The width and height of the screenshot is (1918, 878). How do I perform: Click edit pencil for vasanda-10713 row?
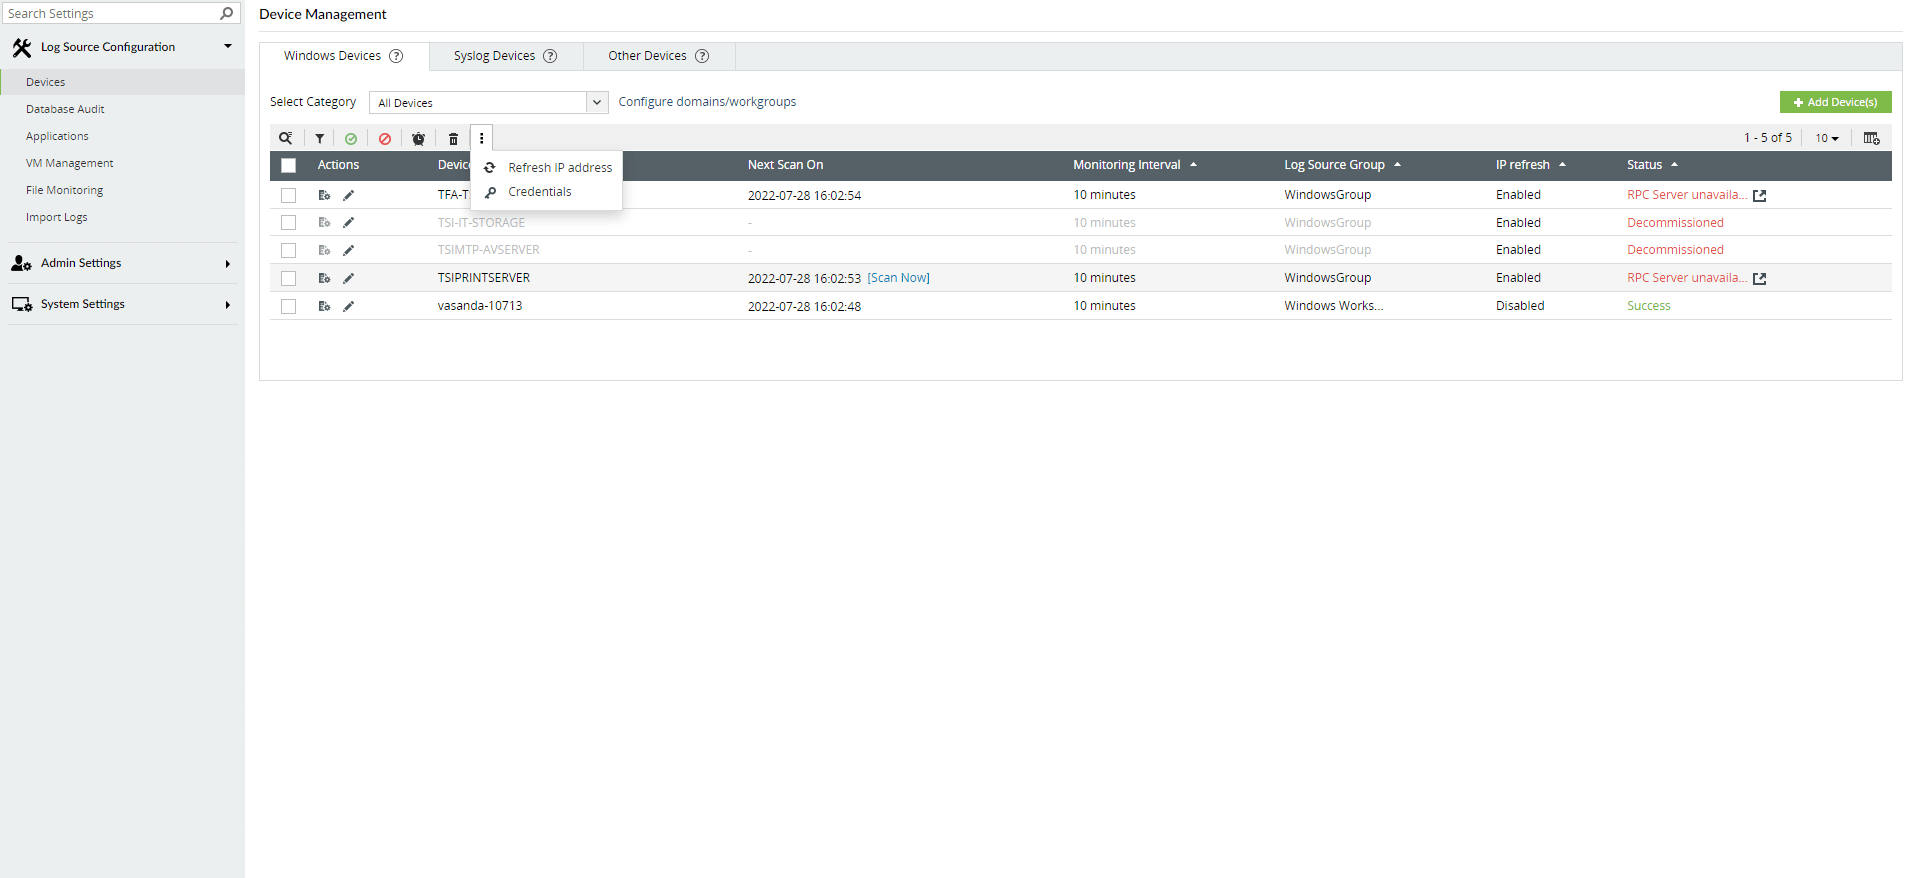pos(349,306)
